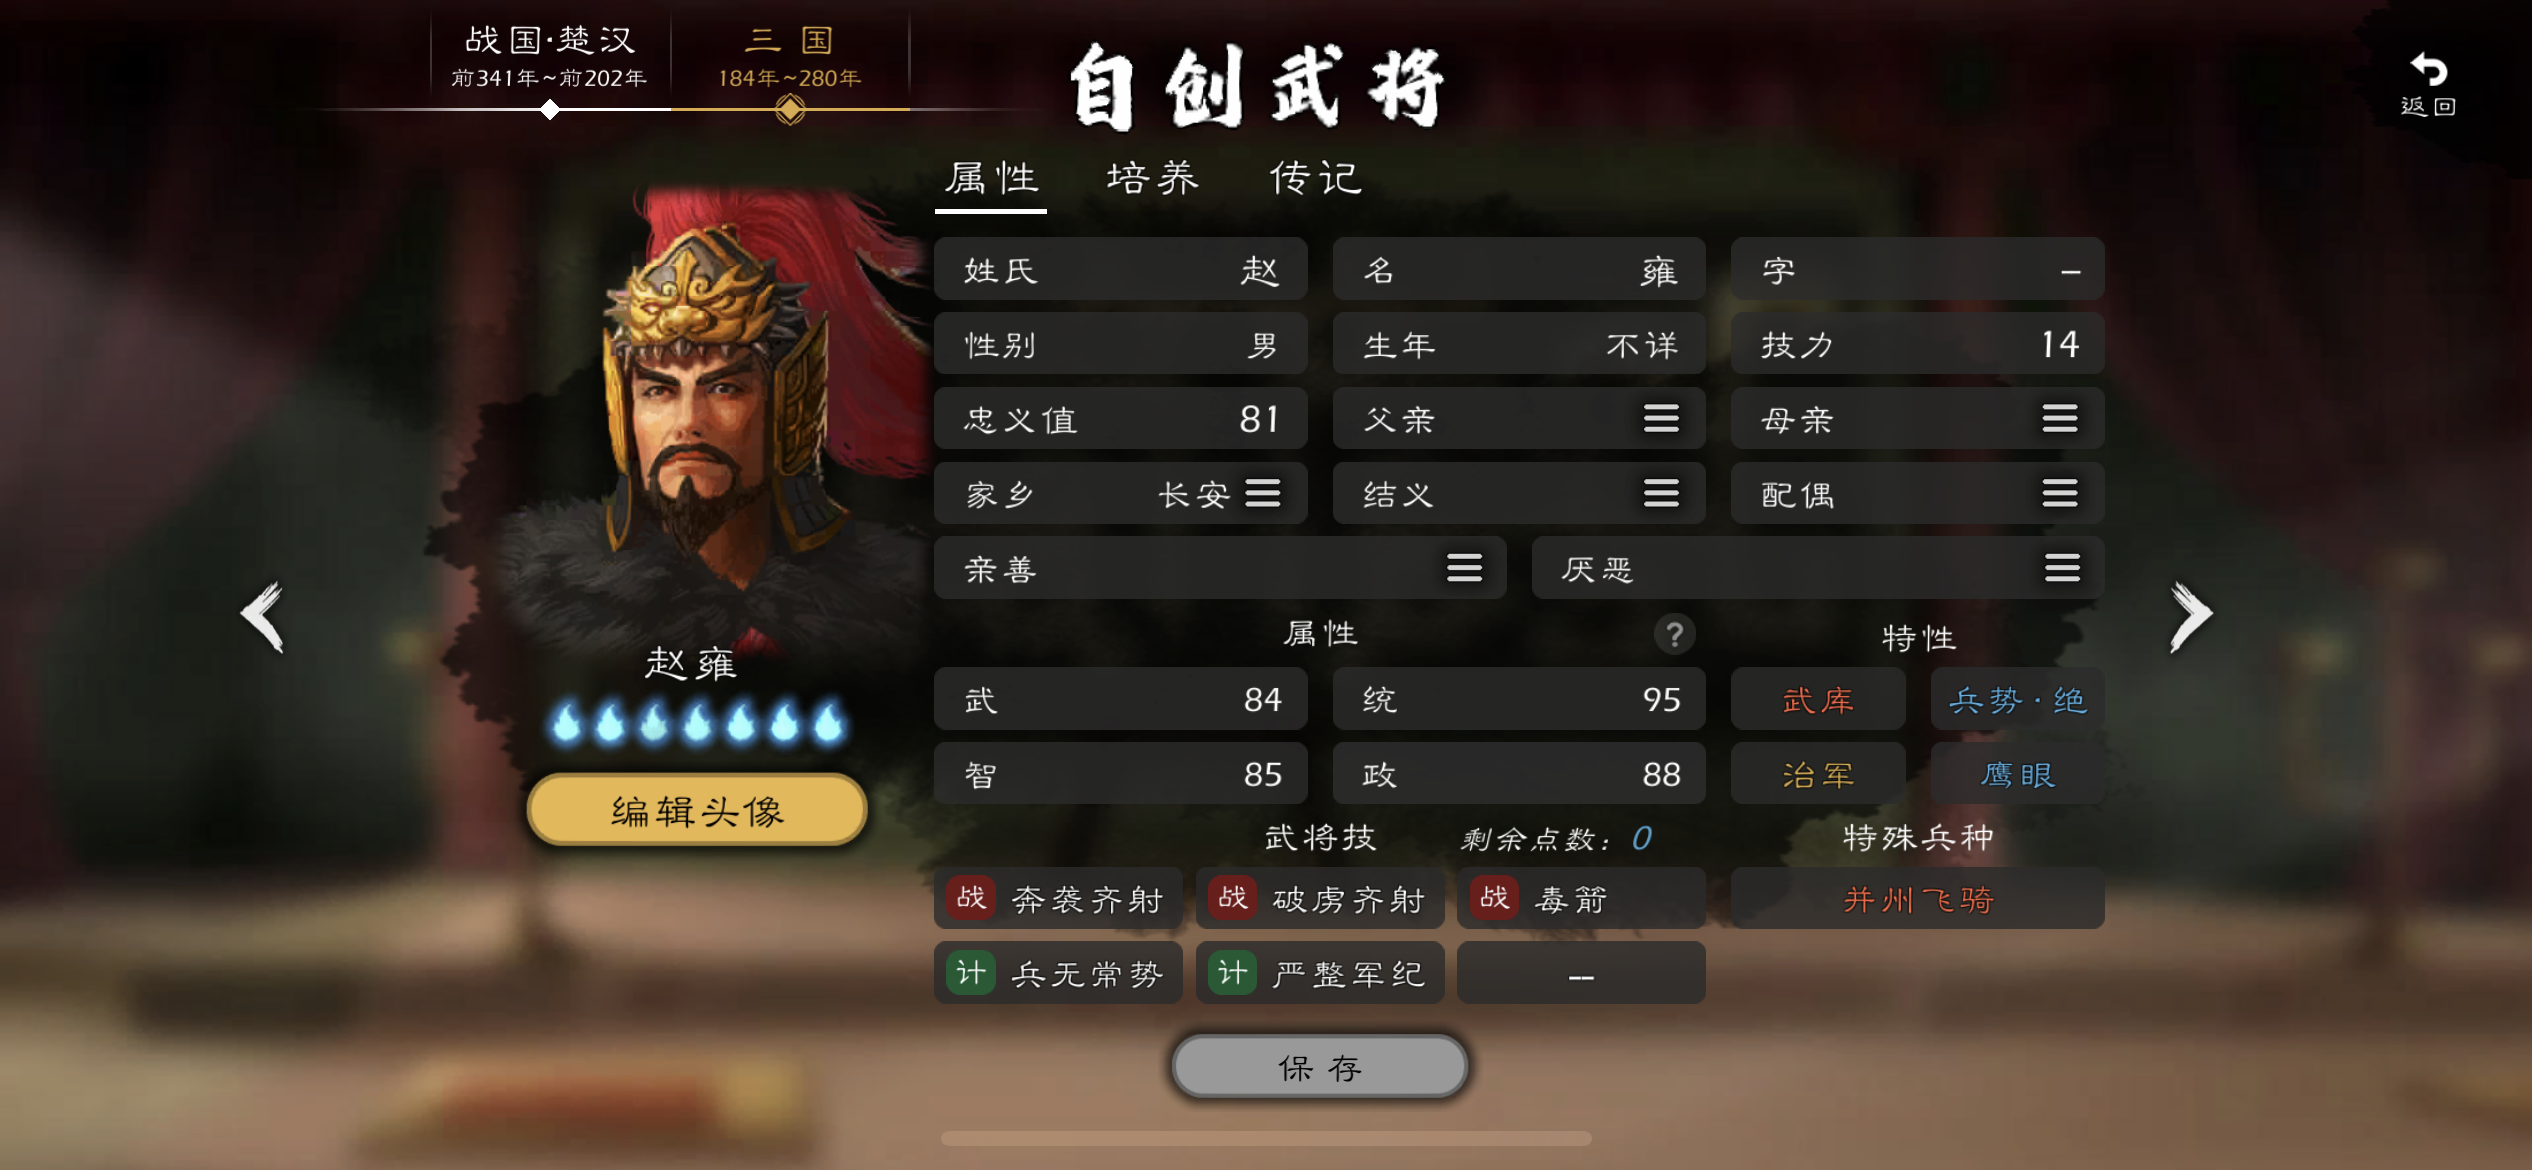
Task: Switch to the 传记 tab
Action: [1315, 179]
